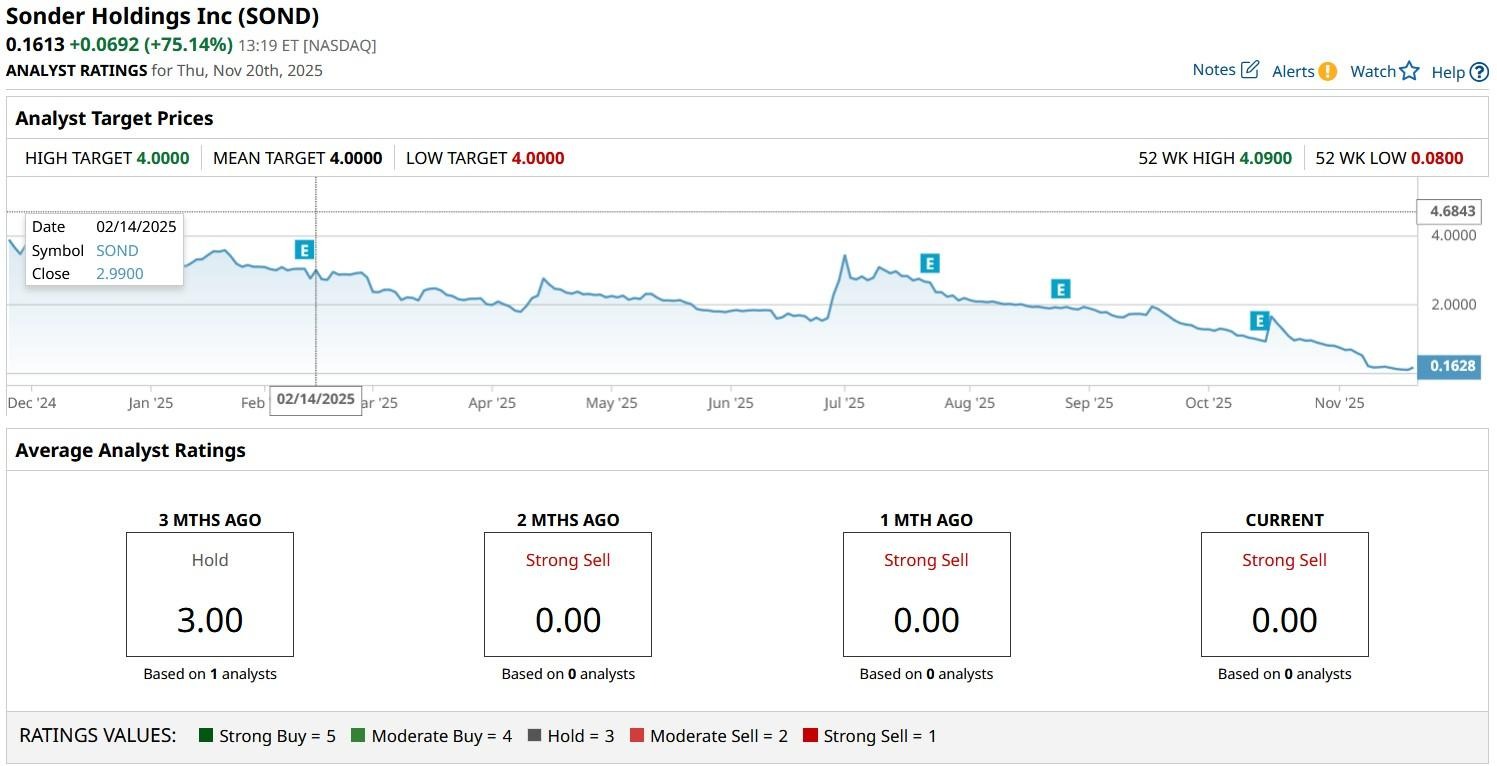Select the 3 MTHS AGO Hold rating box
The image size is (1497, 766).
[209, 594]
